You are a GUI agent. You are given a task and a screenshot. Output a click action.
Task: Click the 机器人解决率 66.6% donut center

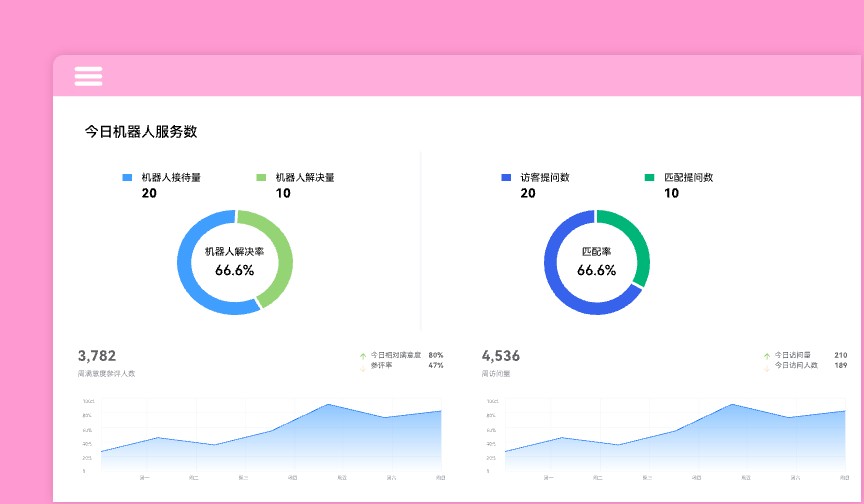tap(235, 262)
